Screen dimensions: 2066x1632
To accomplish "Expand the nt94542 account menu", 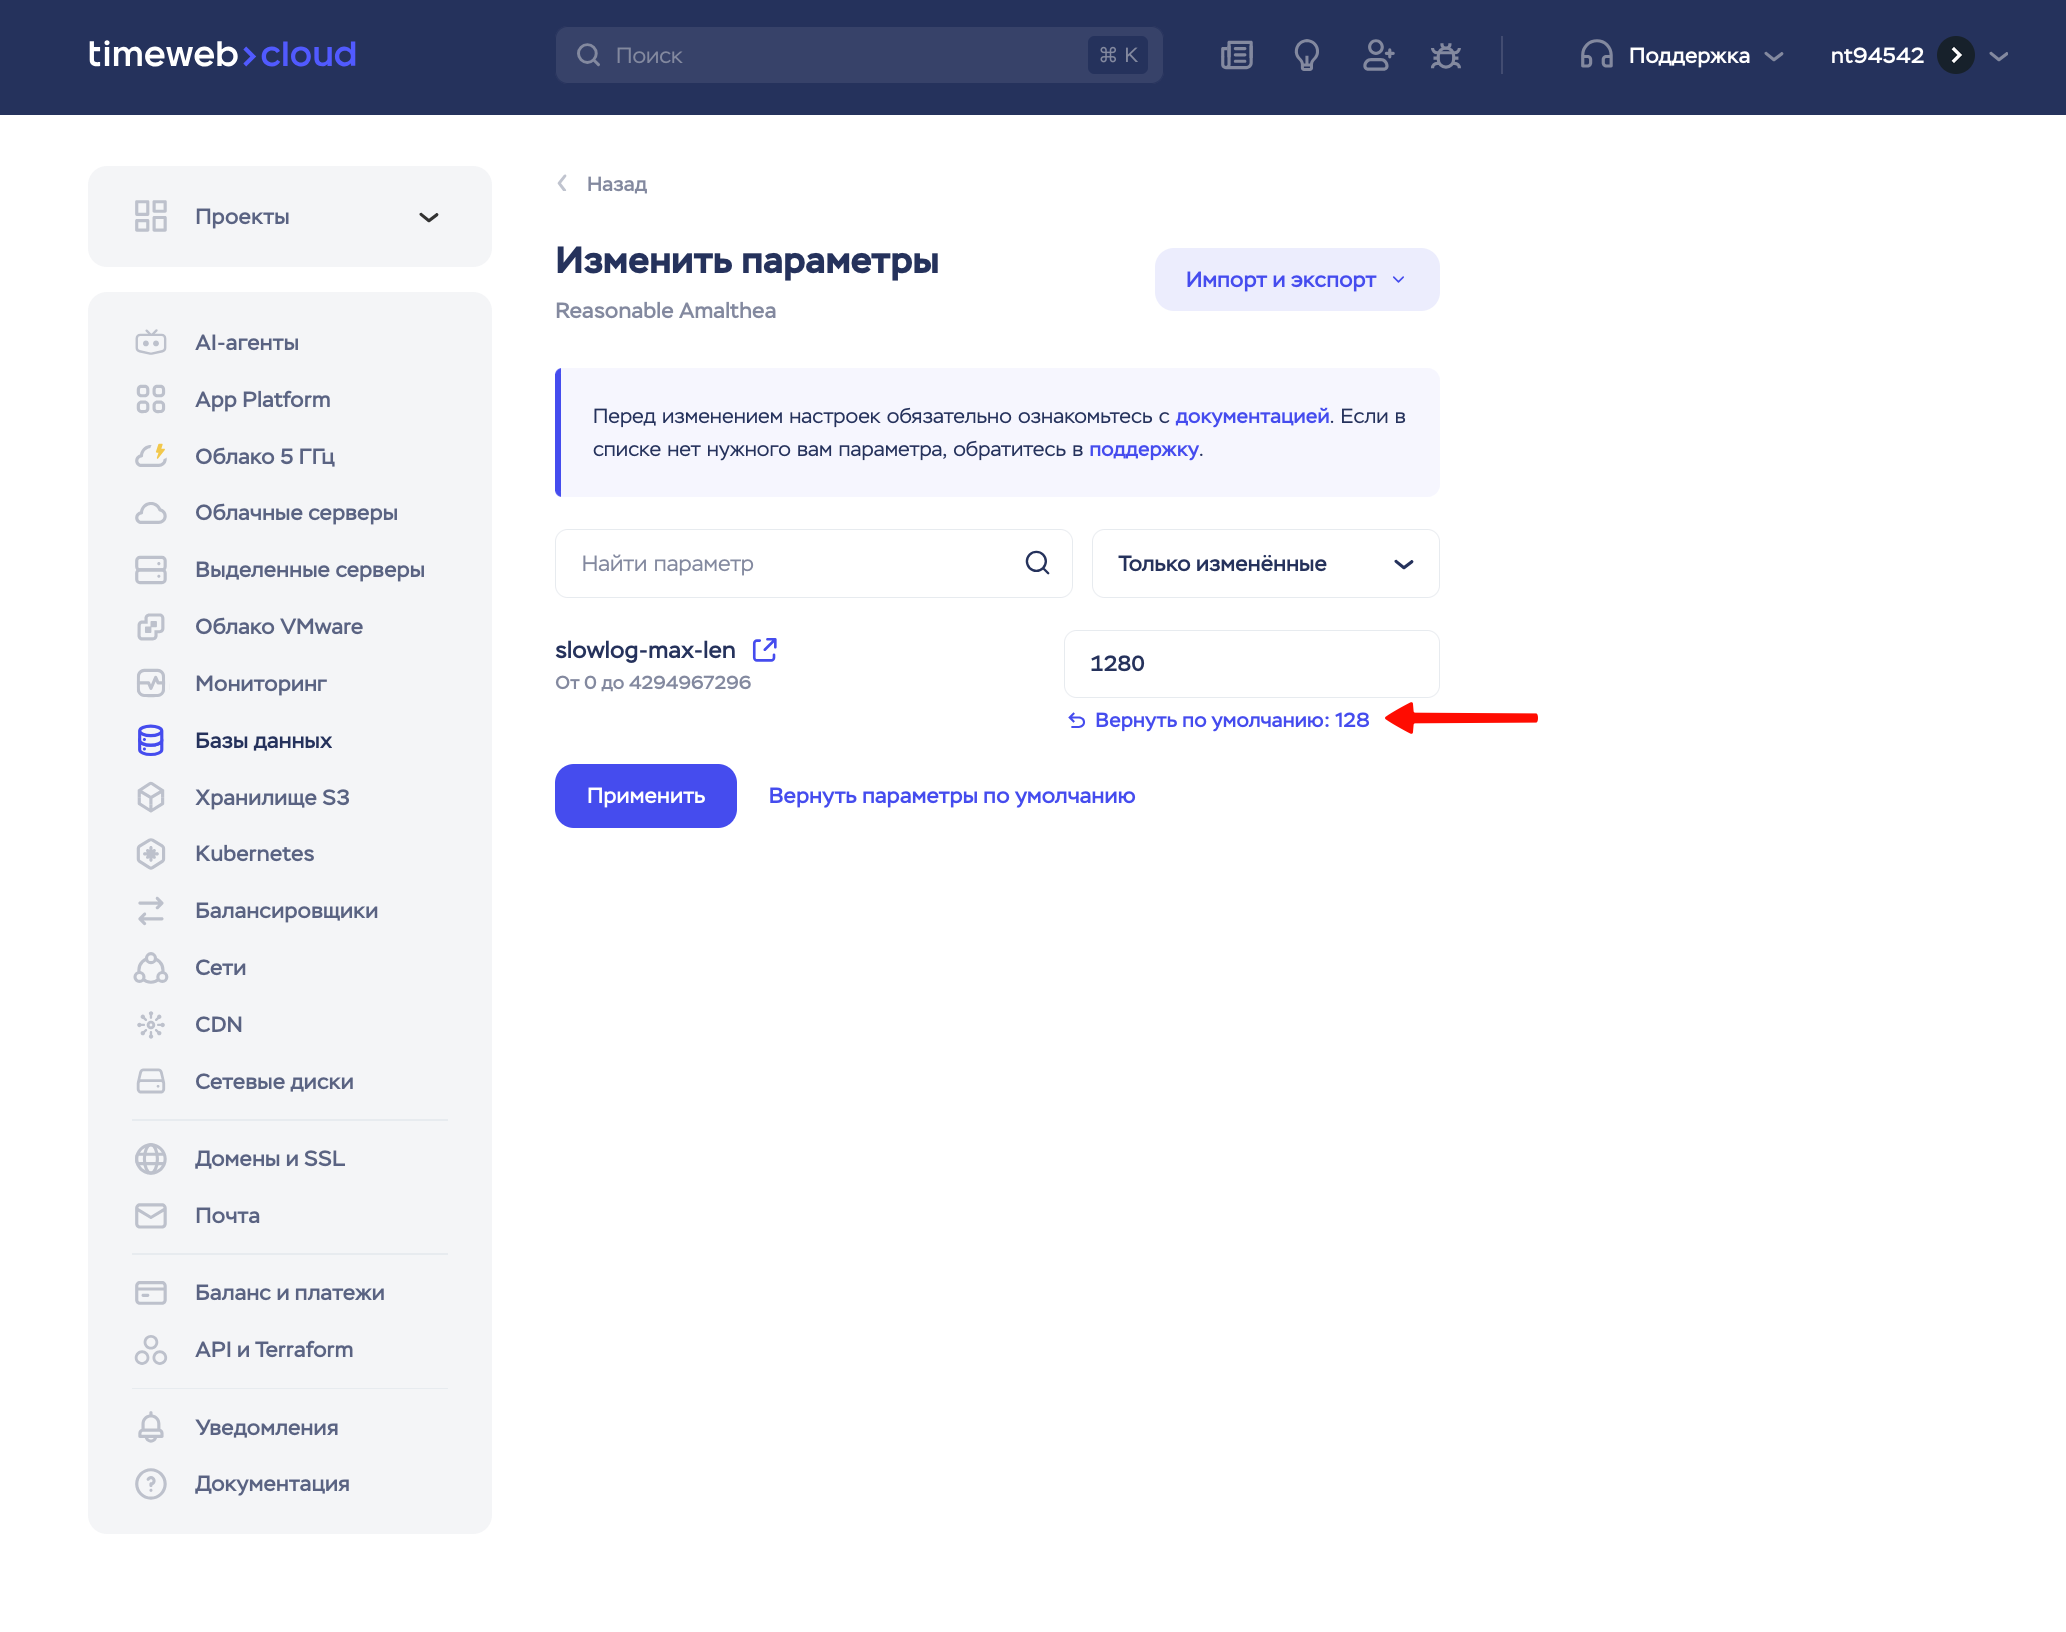I will (x=1919, y=56).
